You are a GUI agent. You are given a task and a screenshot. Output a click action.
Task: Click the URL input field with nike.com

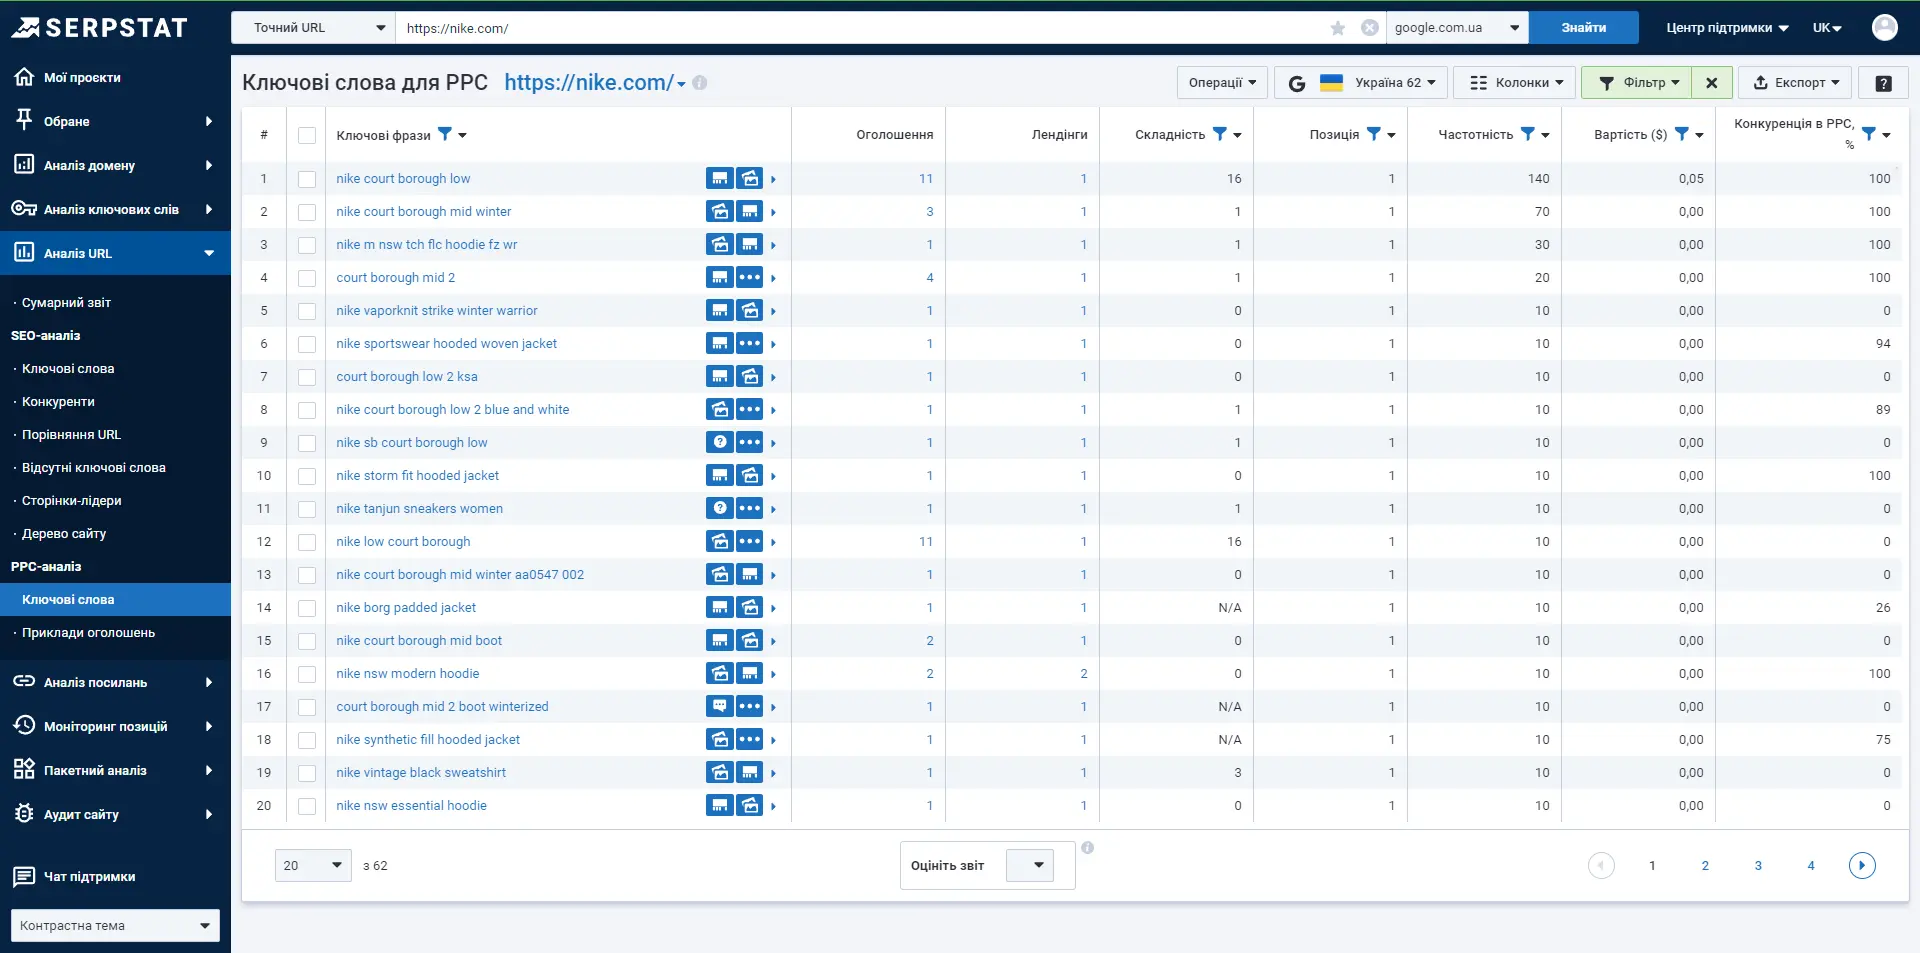click(x=860, y=28)
